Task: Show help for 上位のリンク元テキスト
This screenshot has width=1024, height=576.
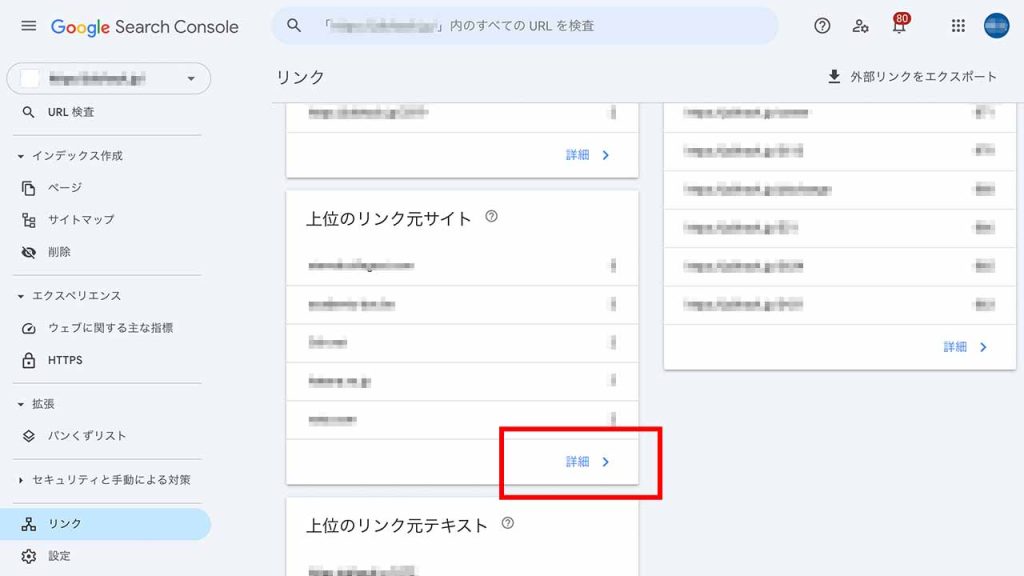Action: coord(507,523)
